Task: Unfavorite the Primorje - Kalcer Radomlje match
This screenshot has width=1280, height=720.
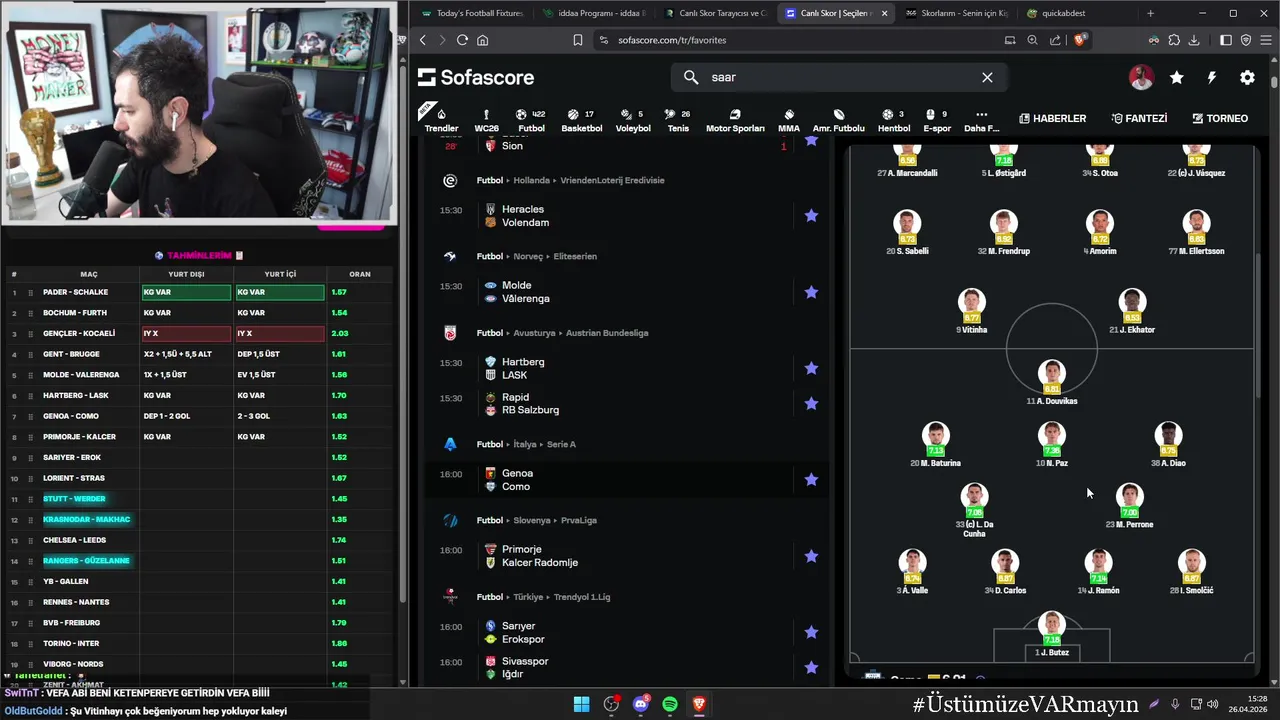Action: (811, 556)
